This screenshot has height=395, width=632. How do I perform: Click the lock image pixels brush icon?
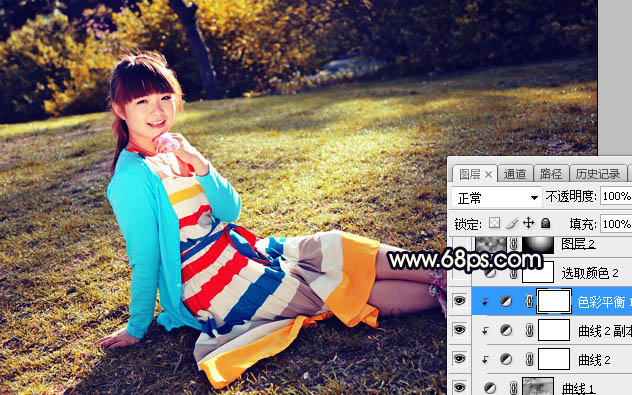[x=511, y=223]
